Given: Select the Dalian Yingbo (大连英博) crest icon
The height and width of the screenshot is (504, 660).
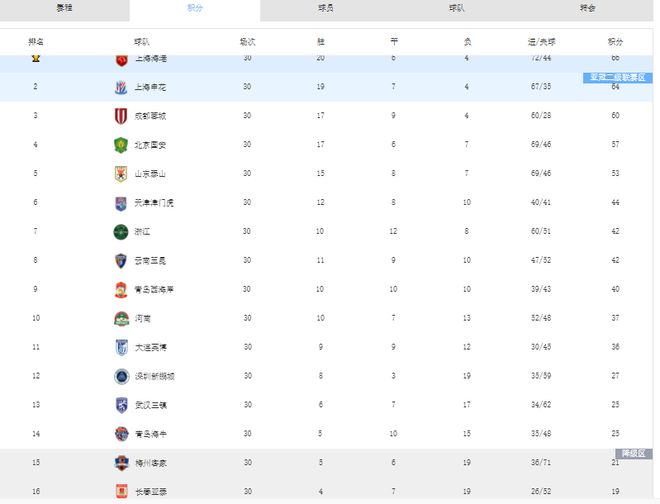Looking at the screenshot, I should point(121,348).
